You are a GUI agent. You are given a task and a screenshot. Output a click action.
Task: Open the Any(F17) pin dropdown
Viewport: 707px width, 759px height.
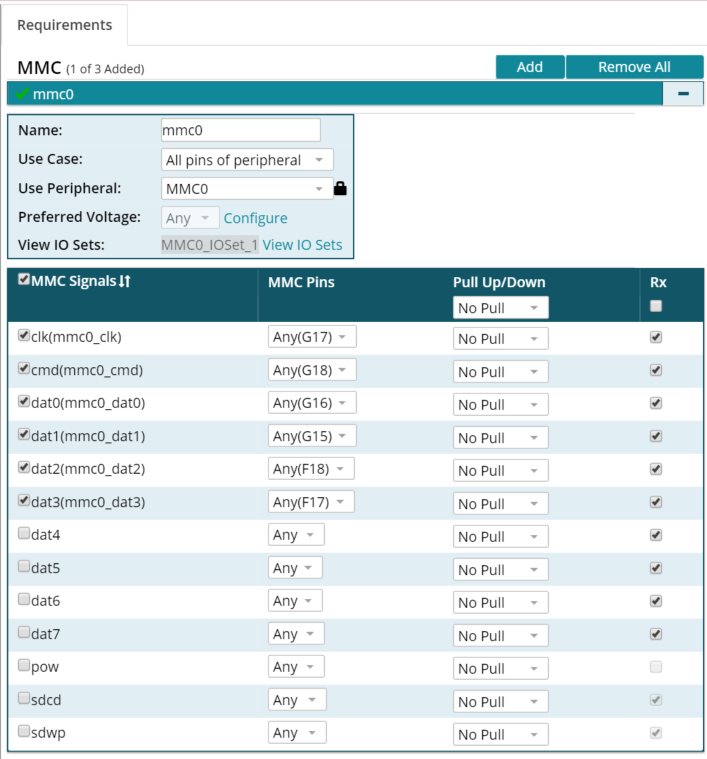[x=311, y=501]
